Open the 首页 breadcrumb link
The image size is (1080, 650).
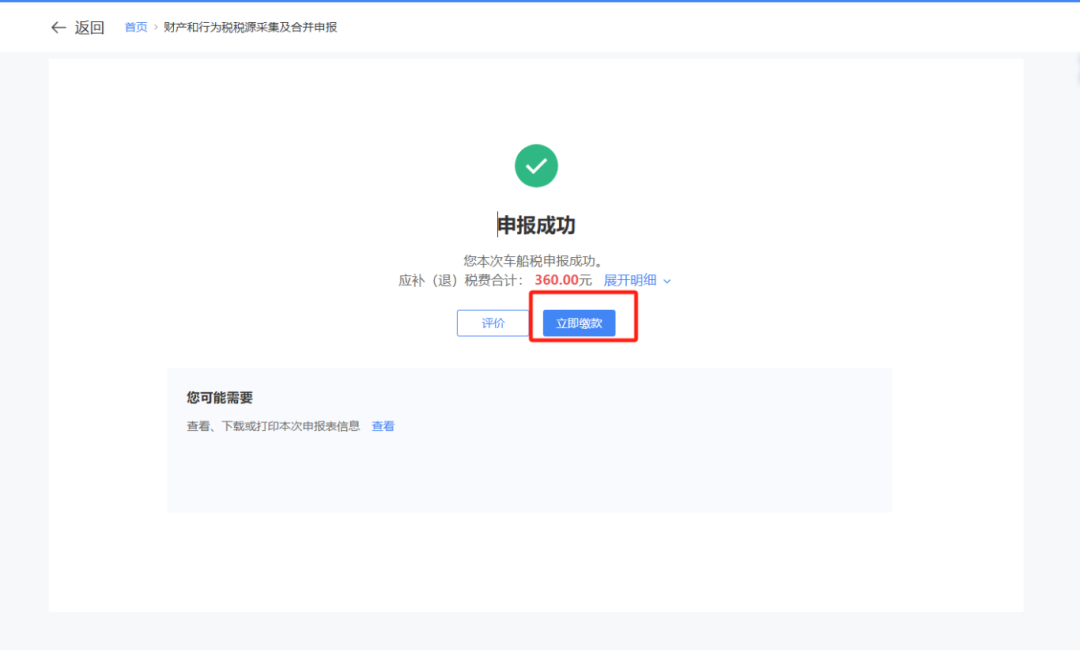coord(136,27)
